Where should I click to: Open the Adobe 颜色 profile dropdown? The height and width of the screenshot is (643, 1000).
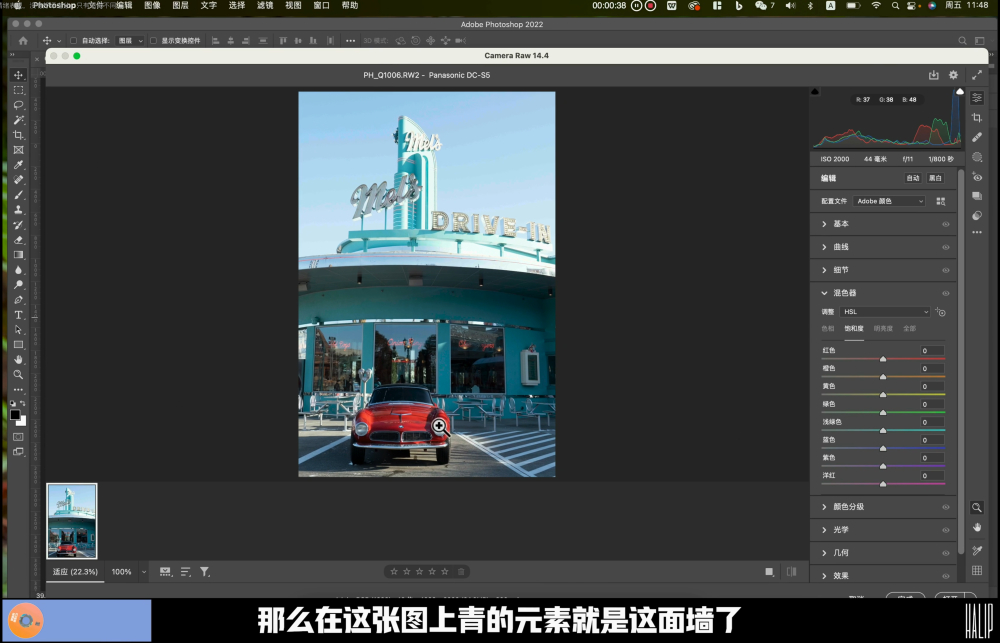tap(889, 201)
